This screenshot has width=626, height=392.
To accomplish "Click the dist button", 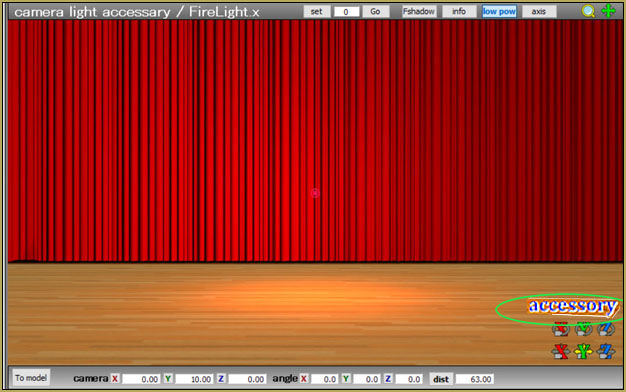I will [x=441, y=379].
